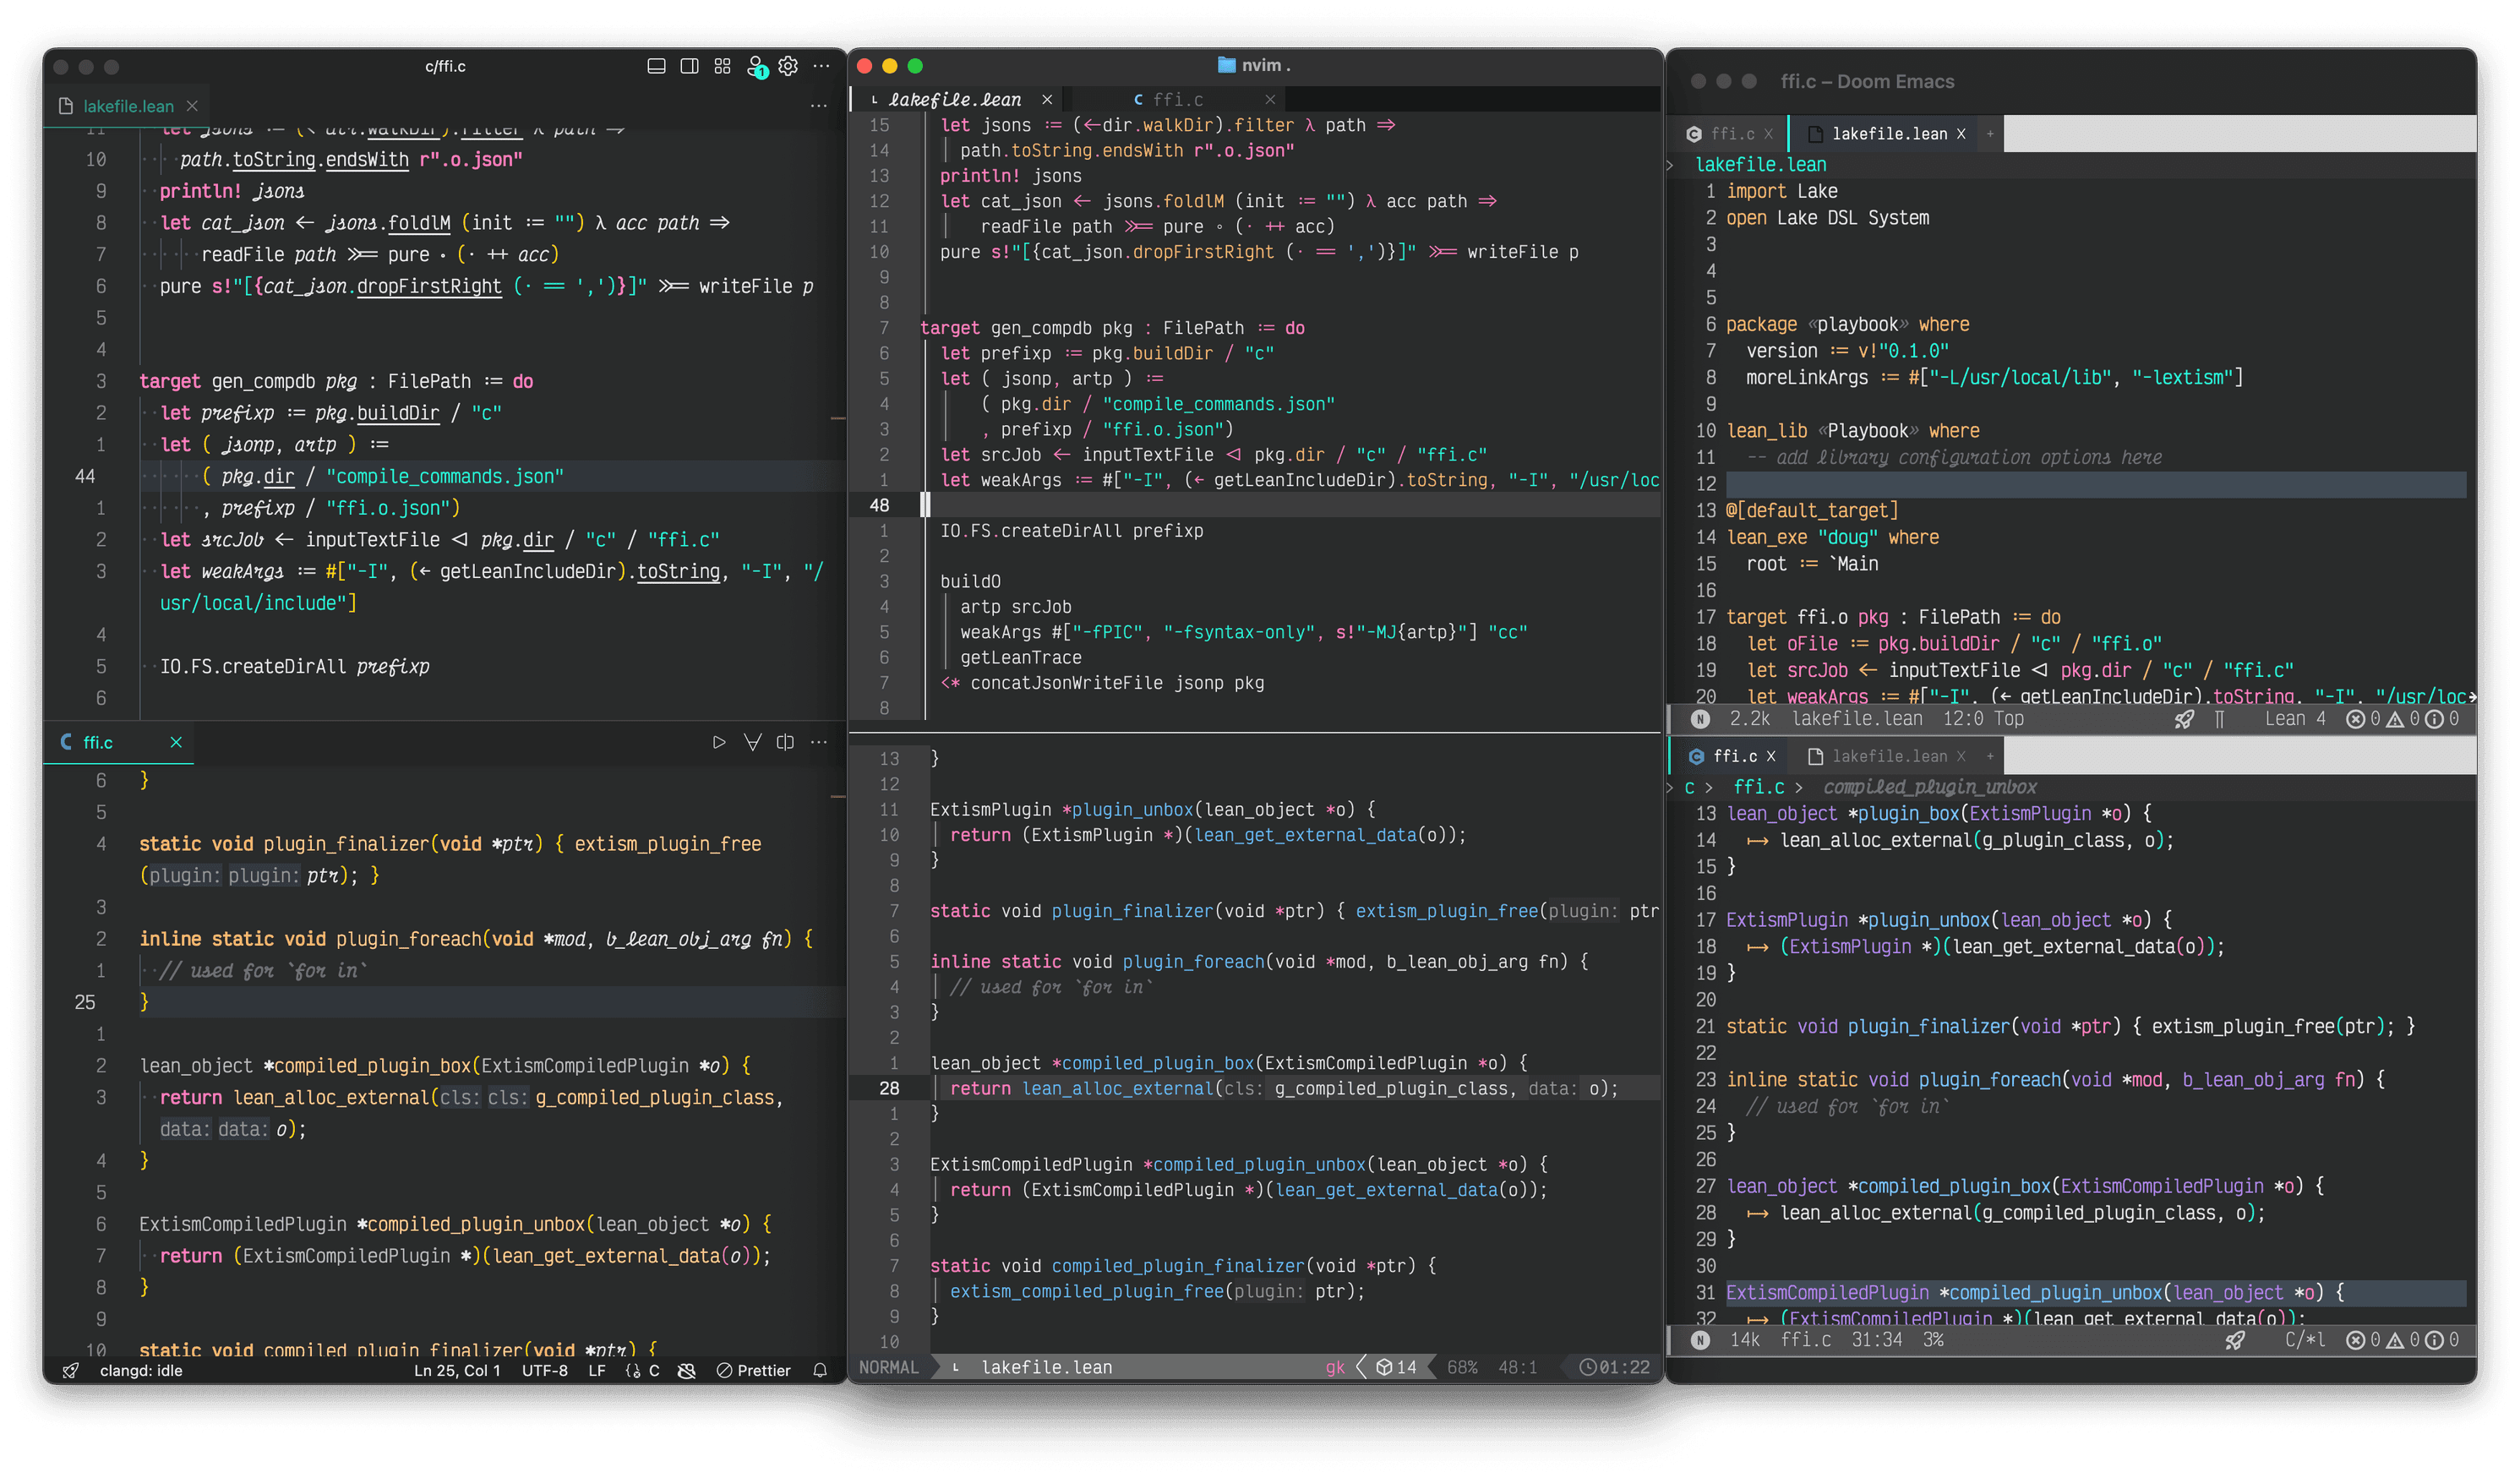Toggle the bottom panel in VS Code title bar
The width and height of the screenshot is (2520, 1478).
click(656, 66)
